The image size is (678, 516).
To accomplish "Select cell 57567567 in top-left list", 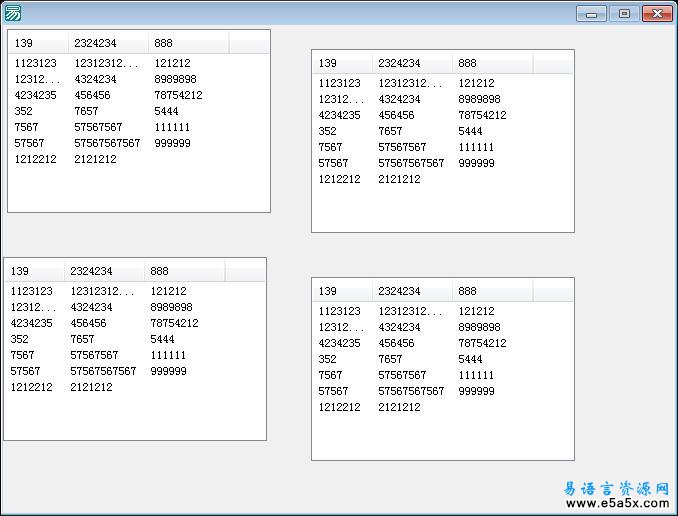I will pos(98,127).
